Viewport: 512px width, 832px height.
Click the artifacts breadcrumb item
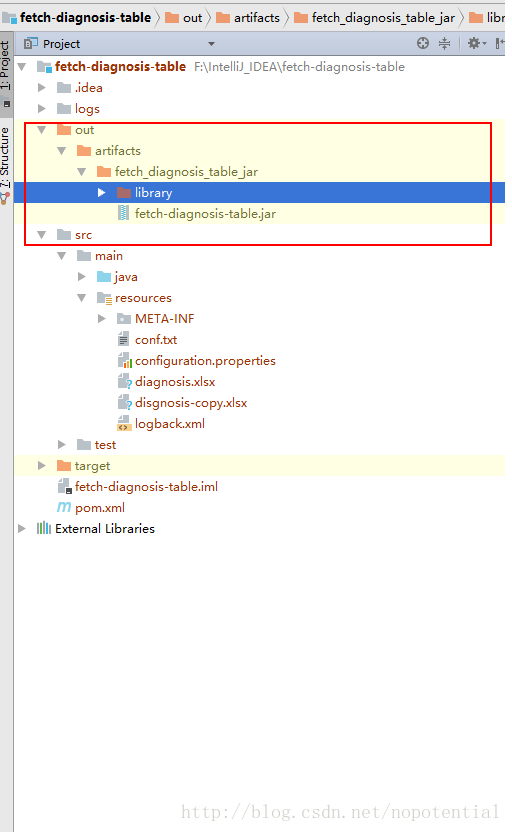[x=248, y=18]
